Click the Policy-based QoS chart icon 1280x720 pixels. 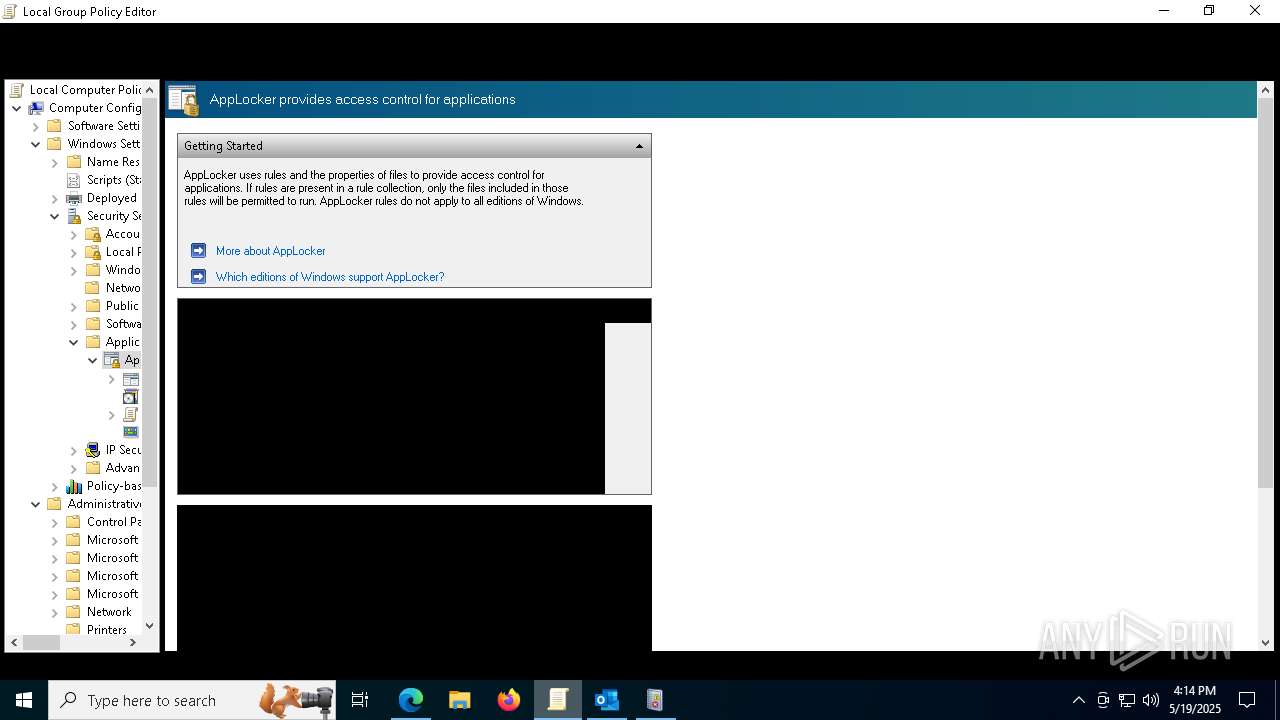(73, 486)
